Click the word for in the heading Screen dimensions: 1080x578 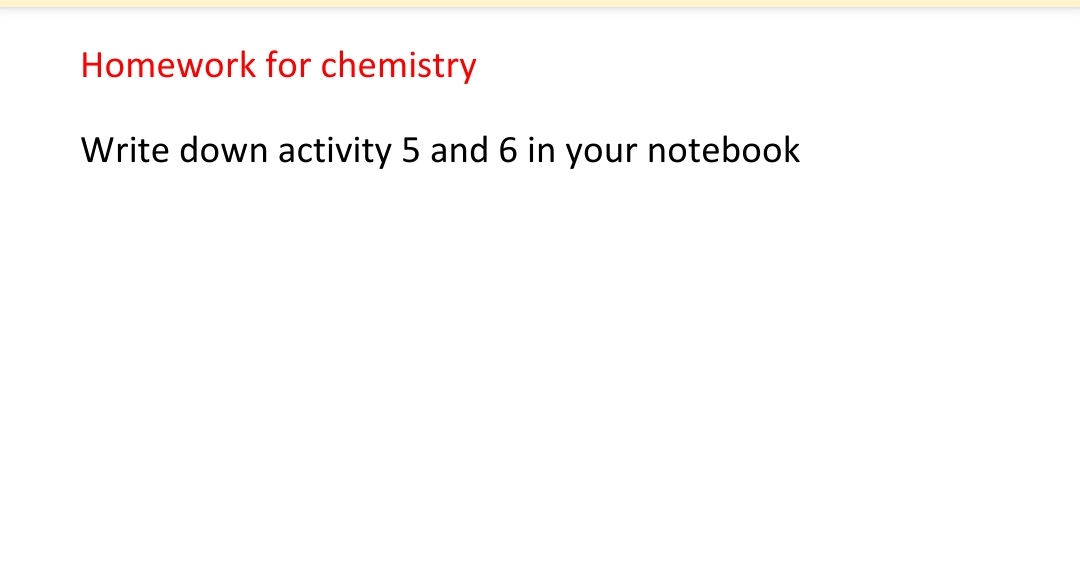tap(288, 66)
